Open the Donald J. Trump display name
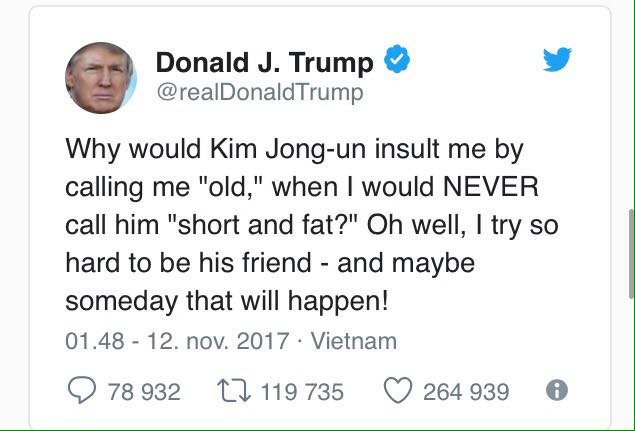 point(265,63)
